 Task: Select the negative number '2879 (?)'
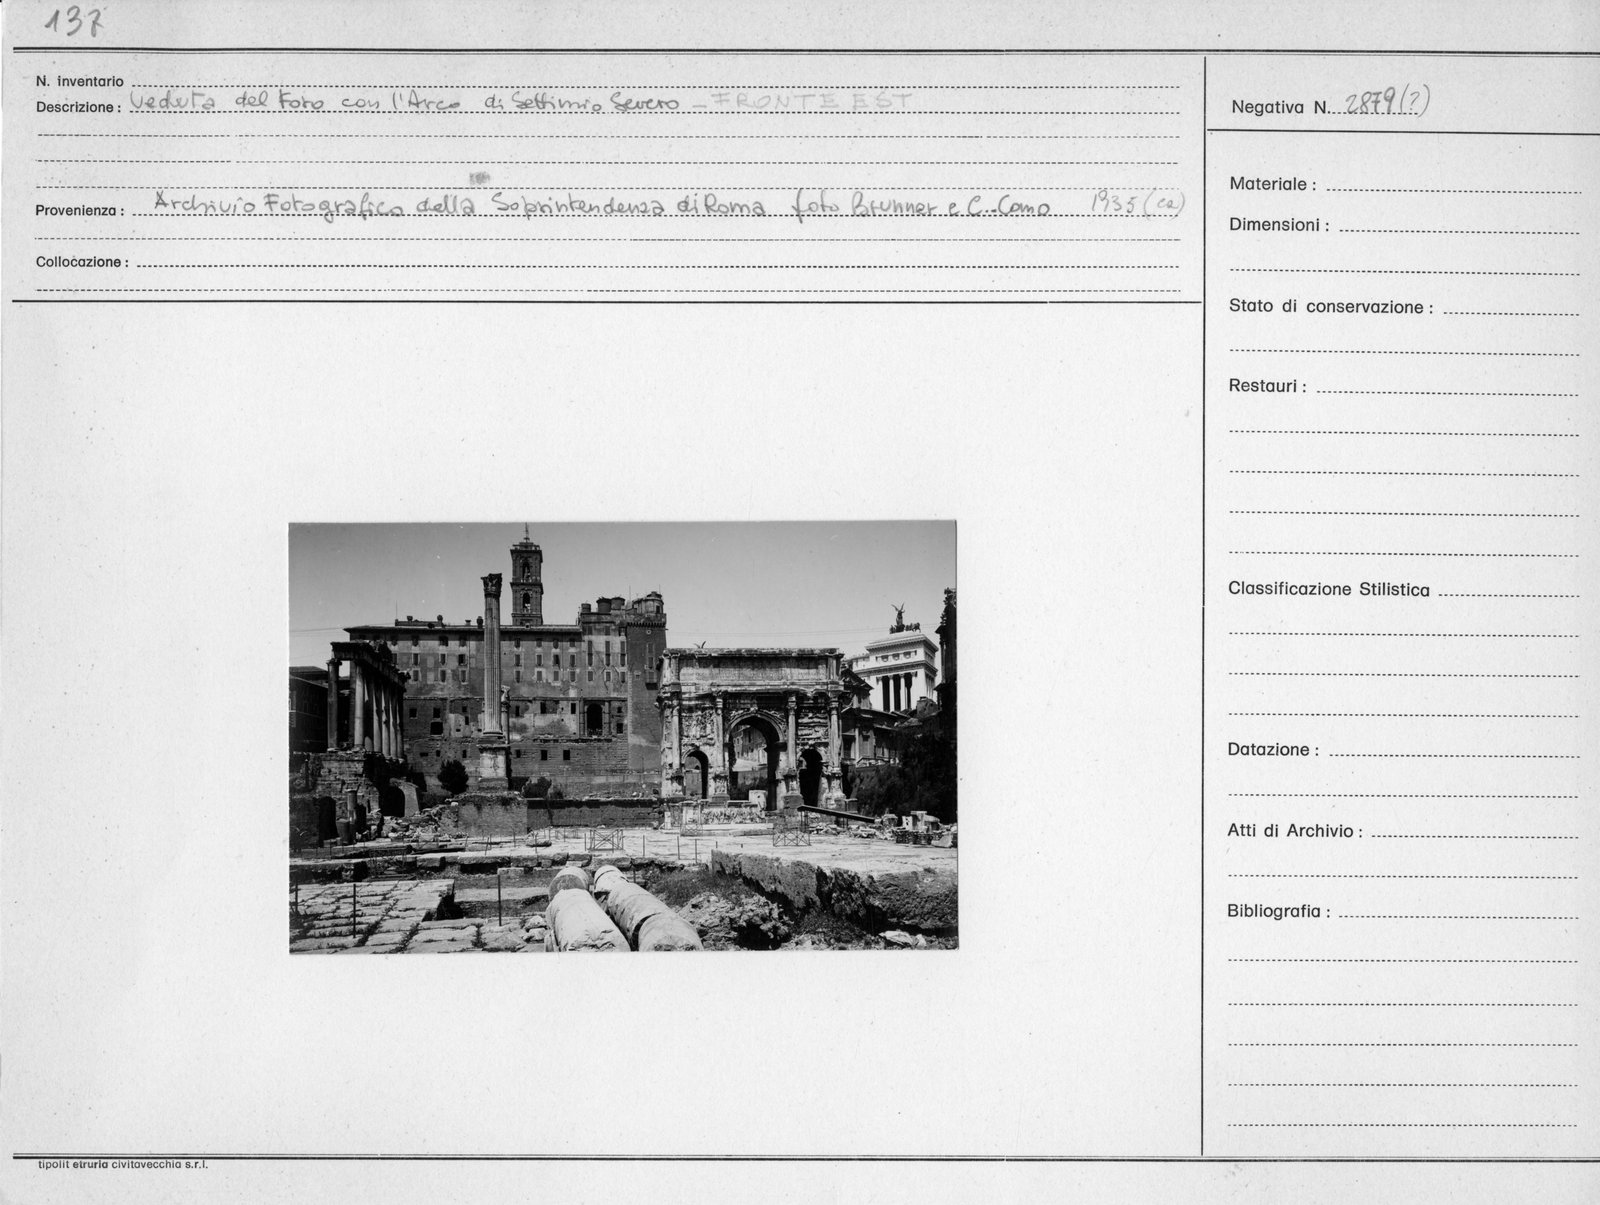[x=1386, y=101]
